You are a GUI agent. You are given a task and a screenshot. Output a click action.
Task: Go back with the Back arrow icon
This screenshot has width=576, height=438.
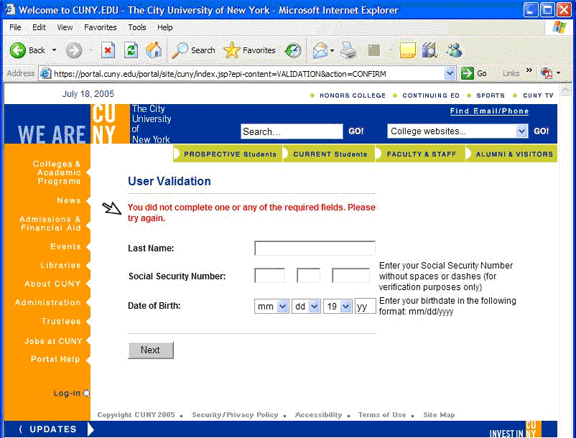click(x=17, y=50)
